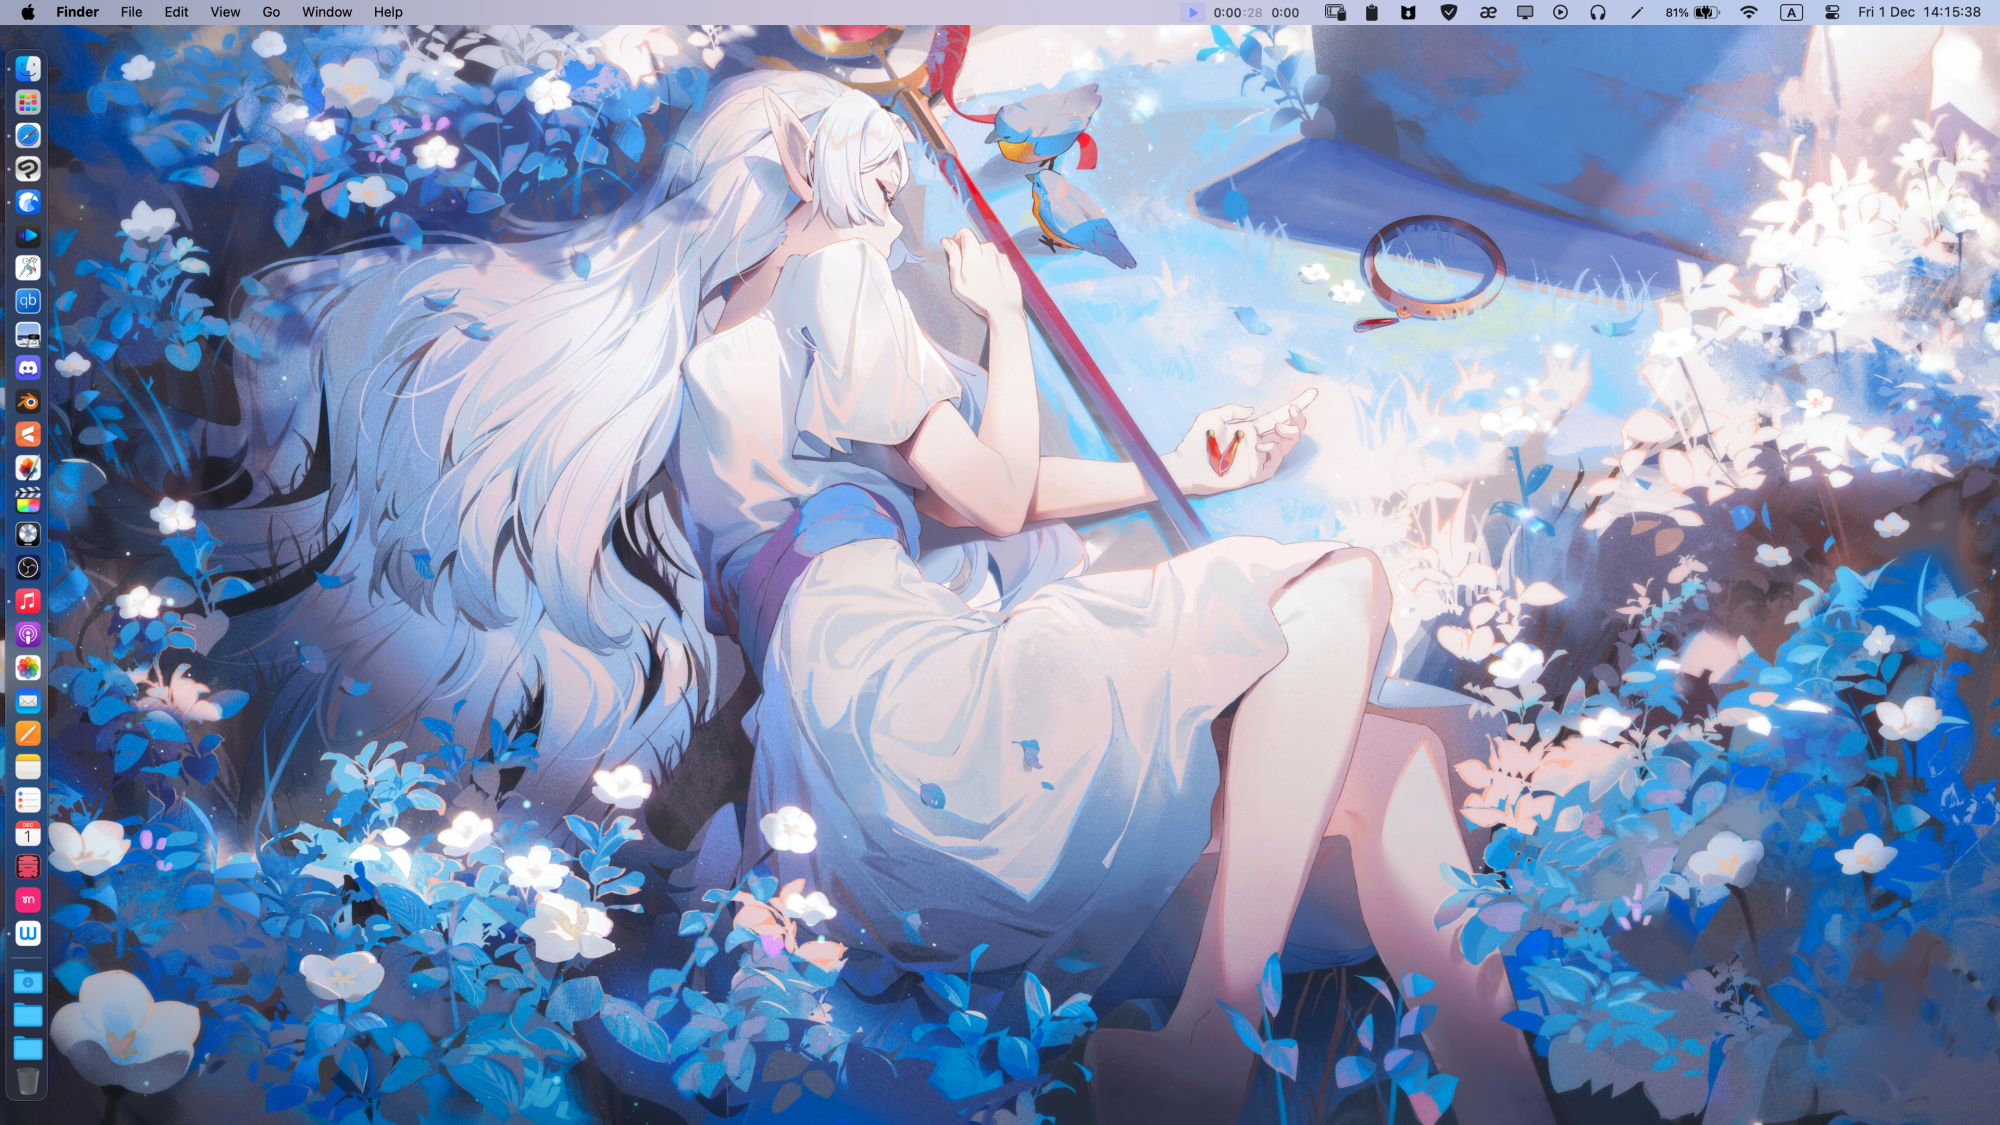Open Photos app from the dock

coord(28,668)
